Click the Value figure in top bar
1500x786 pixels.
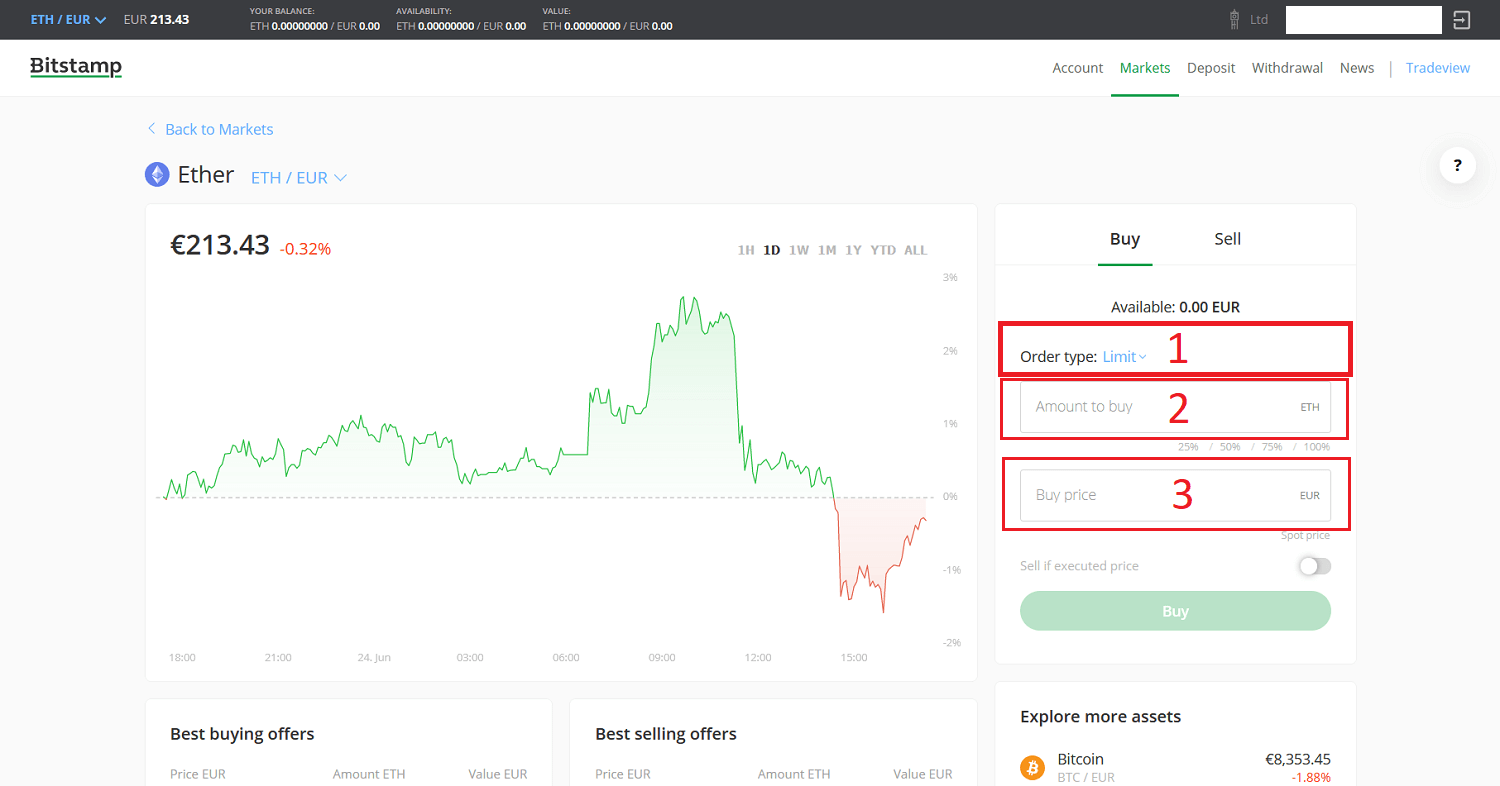(x=607, y=26)
